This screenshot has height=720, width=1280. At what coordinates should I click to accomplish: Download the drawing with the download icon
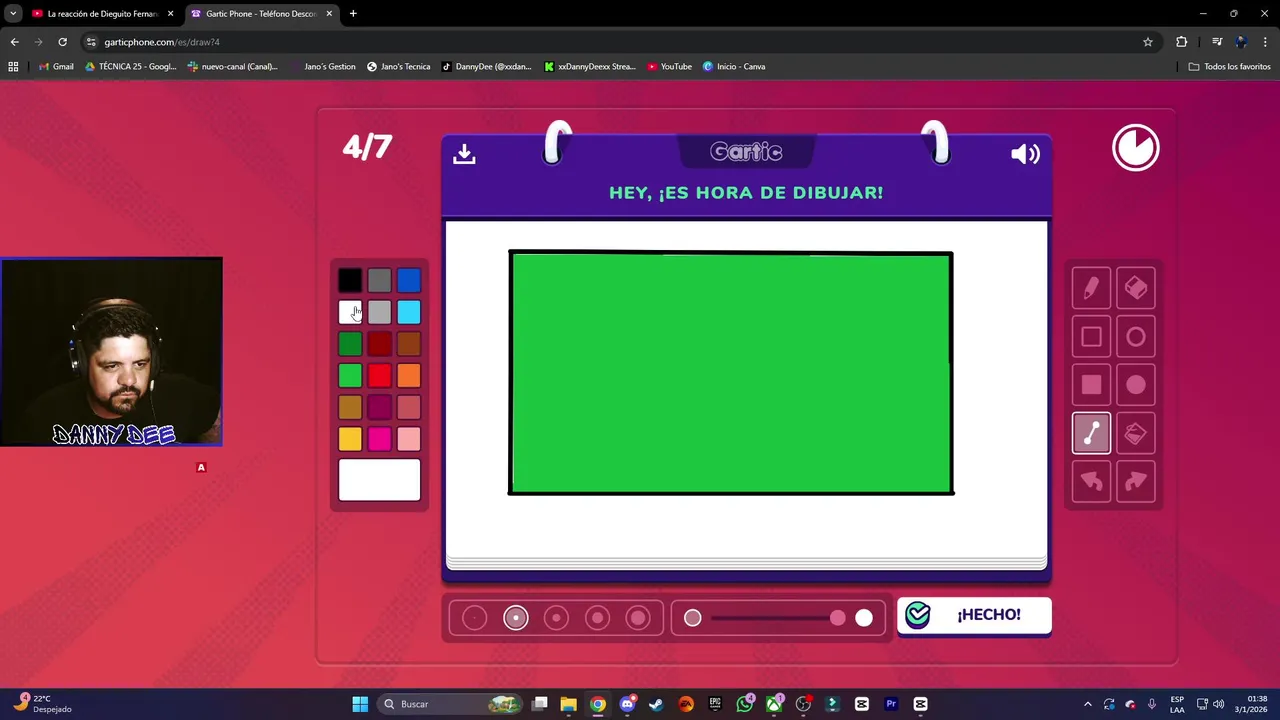pos(464,154)
